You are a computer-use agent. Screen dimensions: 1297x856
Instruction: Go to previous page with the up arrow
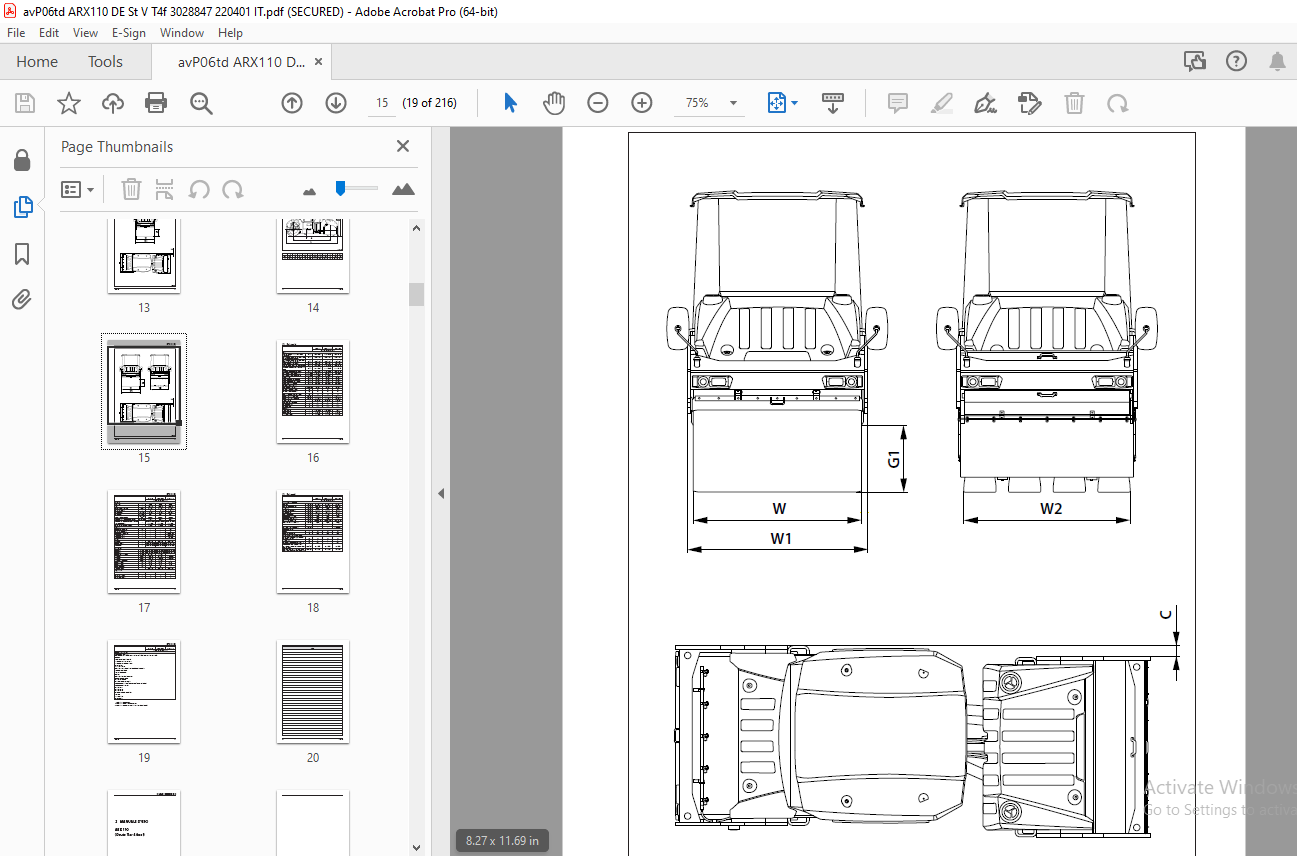click(292, 103)
